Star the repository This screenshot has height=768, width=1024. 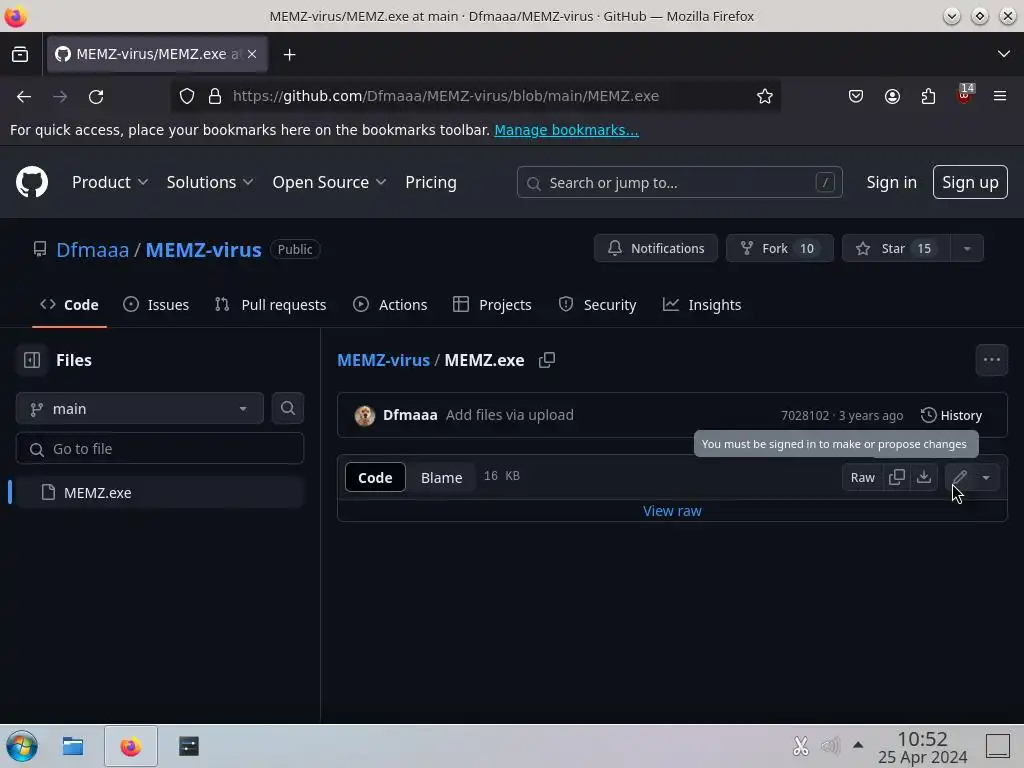pos(896,248)
